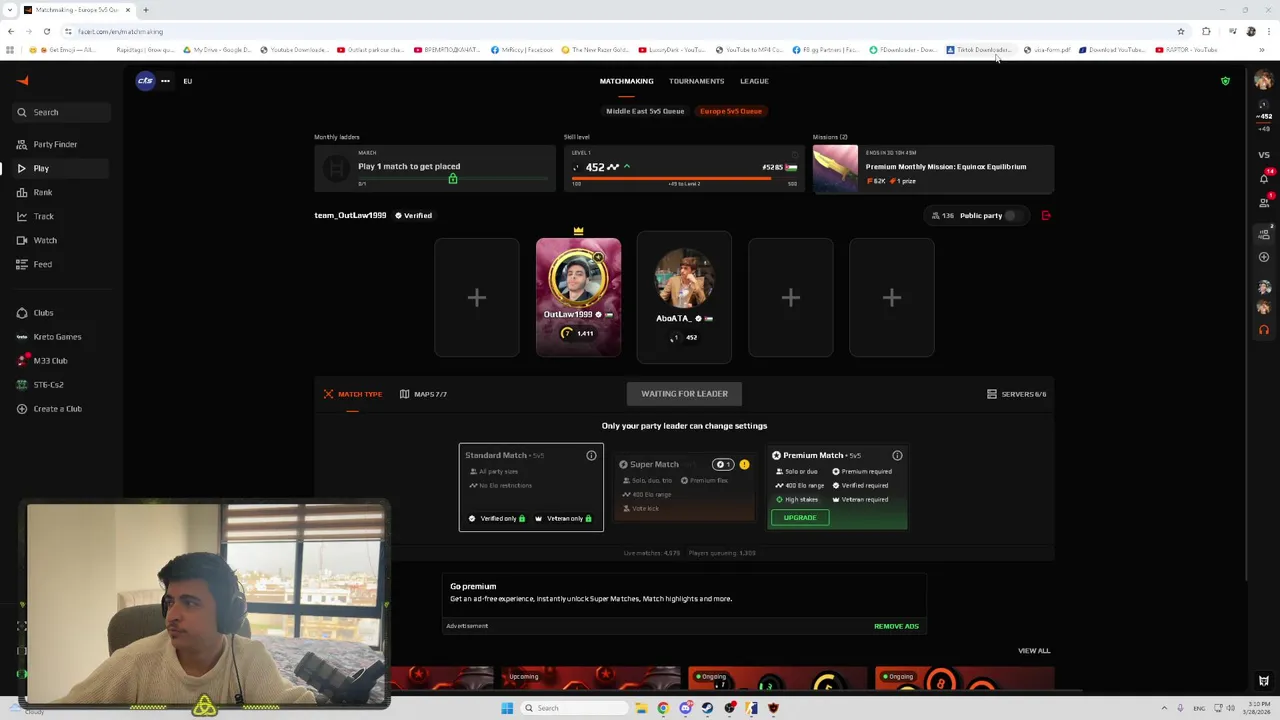
Task: Open the Watch page in sidebar
Action: [x=37, y=240]
